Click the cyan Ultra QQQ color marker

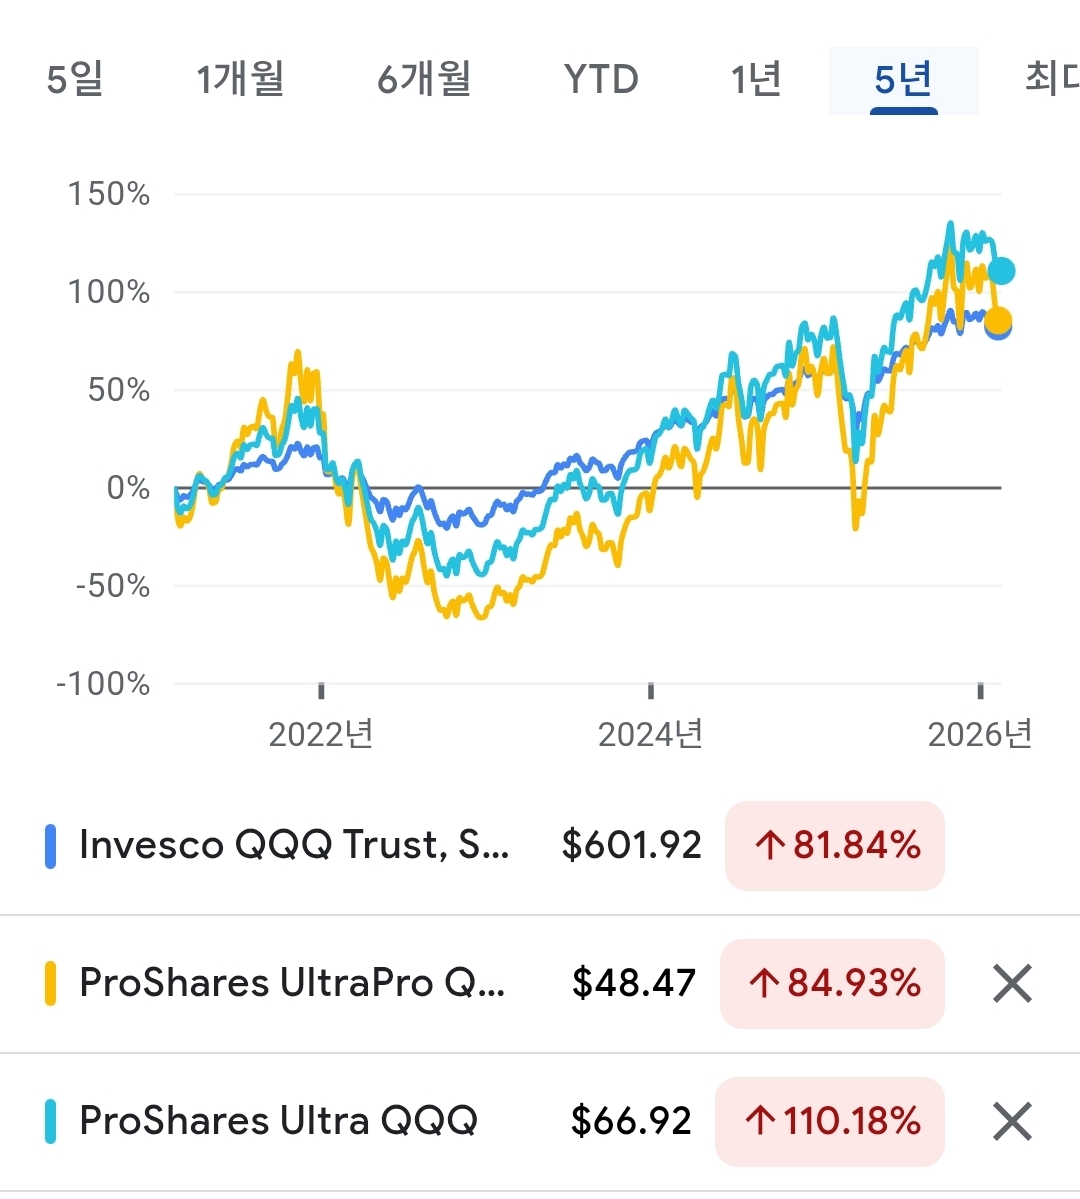50,1122
